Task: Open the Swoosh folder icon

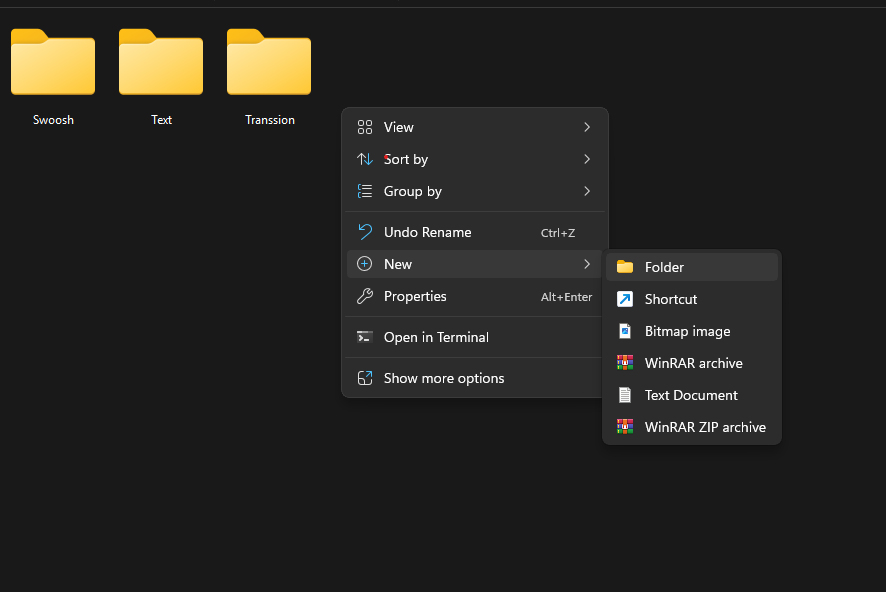Action: tap(53, 63)
